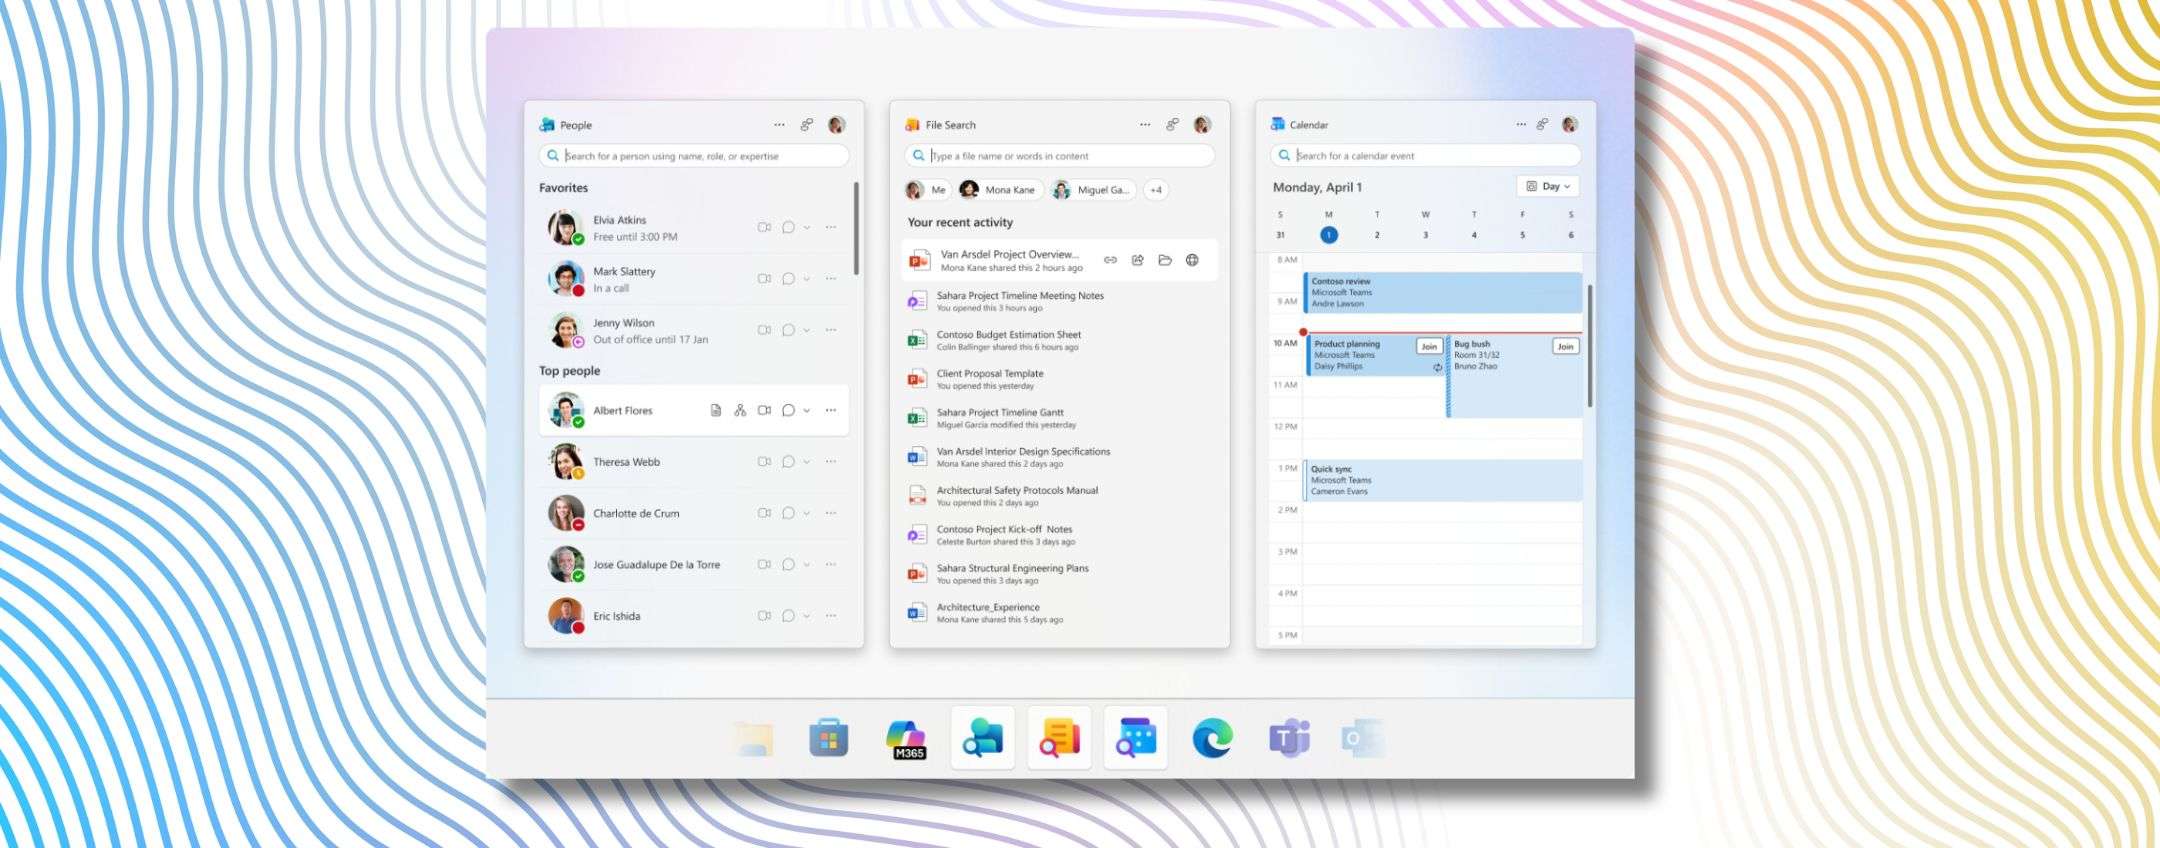The image size is (2160, 848).
Task: Click the People panel scrollbar
Action: pyautogui.click(x=856, y=228)
